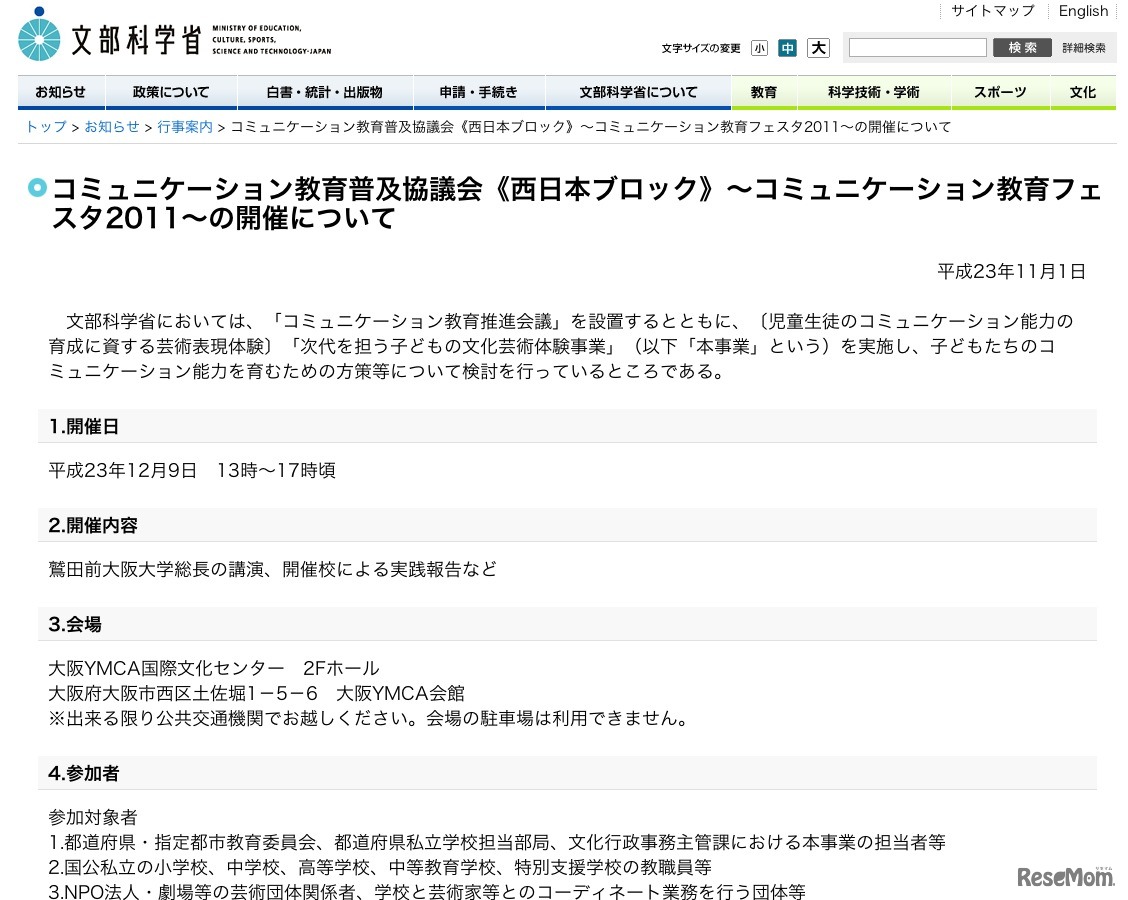Select the お知らせ navigation menu
The height and width of the screenshot is (900, 1128).
61,92
